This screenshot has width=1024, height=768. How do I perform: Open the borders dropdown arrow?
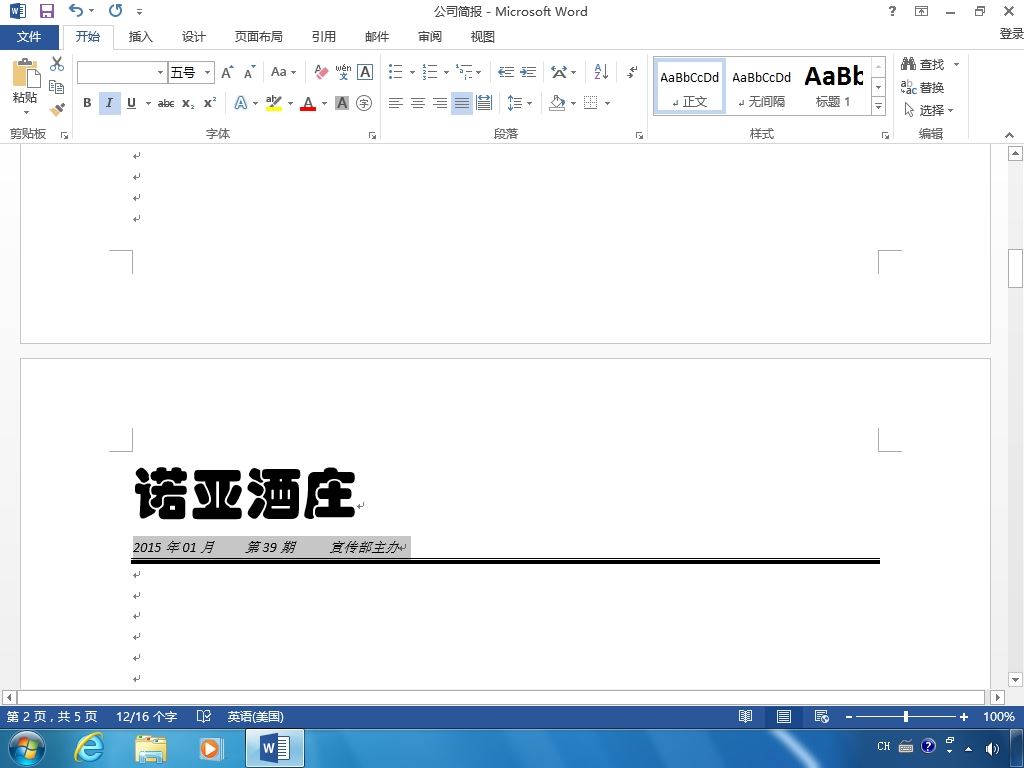[607, 103]
